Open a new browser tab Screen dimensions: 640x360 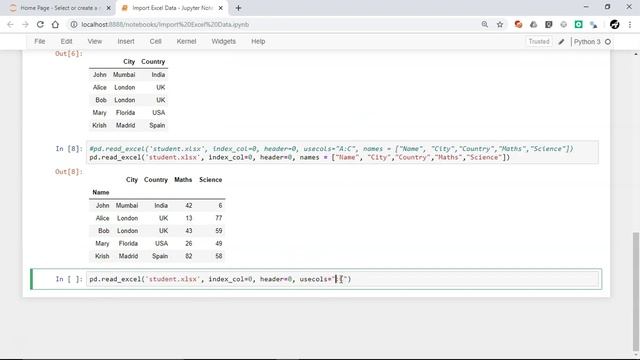[x=238, y=8]
